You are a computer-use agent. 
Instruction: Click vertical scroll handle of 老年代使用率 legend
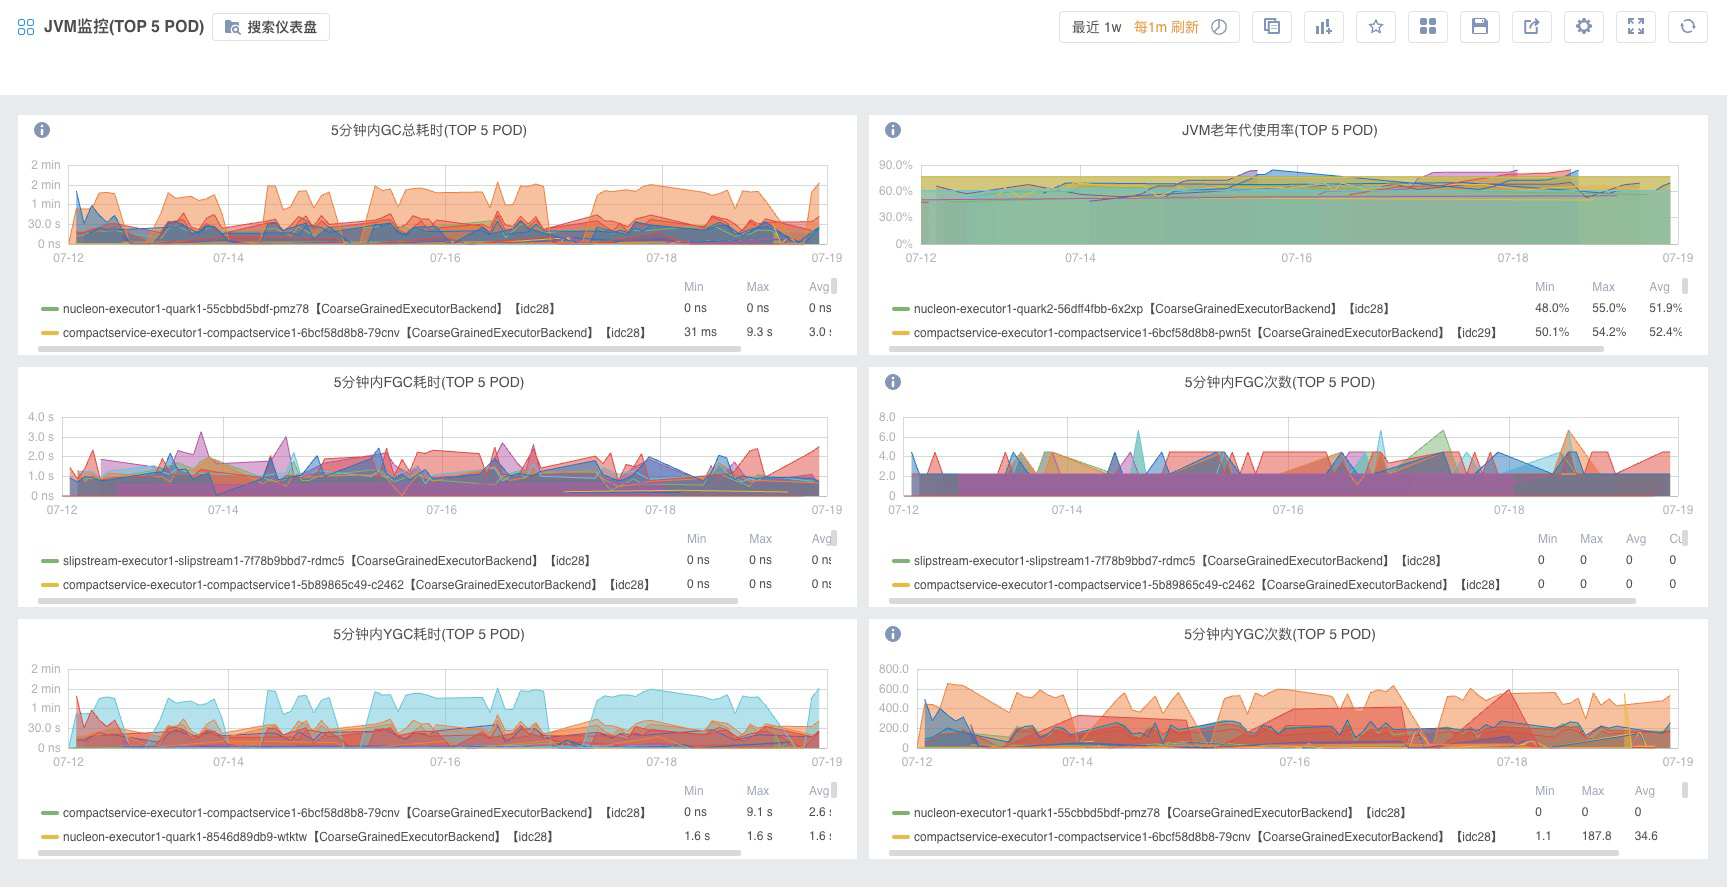(1685, 286)
